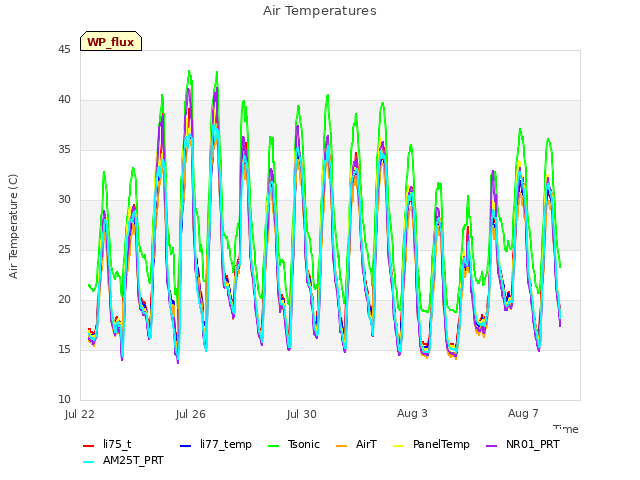Click the orange AirT legend swatch
640x480 pixels.
coord(342,446)
